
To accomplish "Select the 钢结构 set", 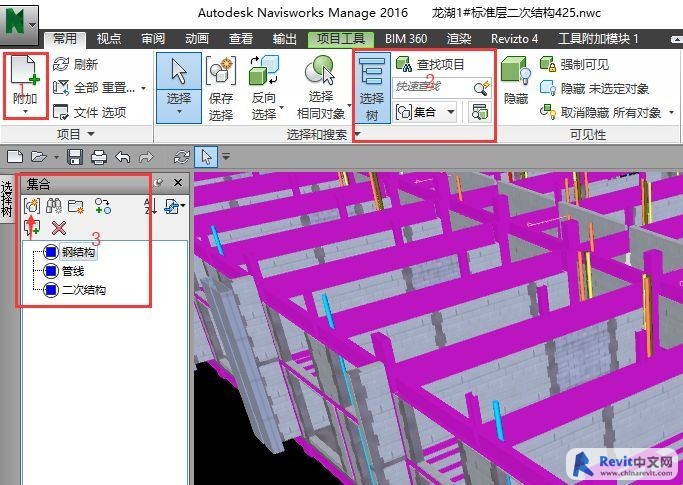I will (x=78, y=252).
